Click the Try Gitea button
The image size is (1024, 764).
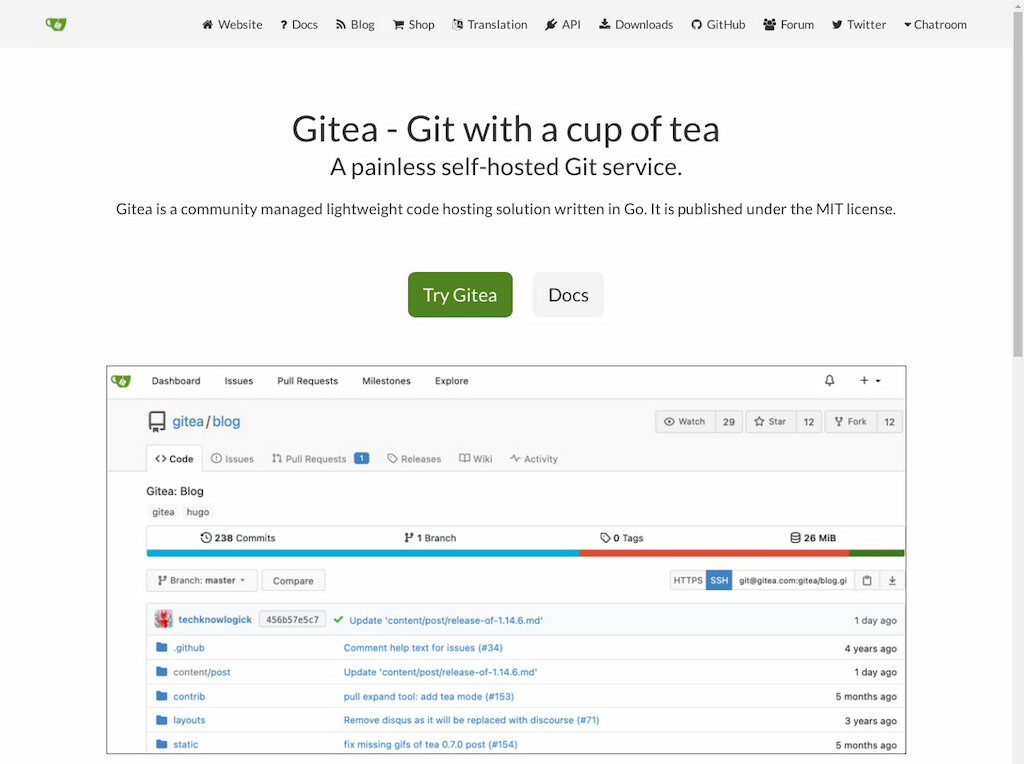pos(460,294)
